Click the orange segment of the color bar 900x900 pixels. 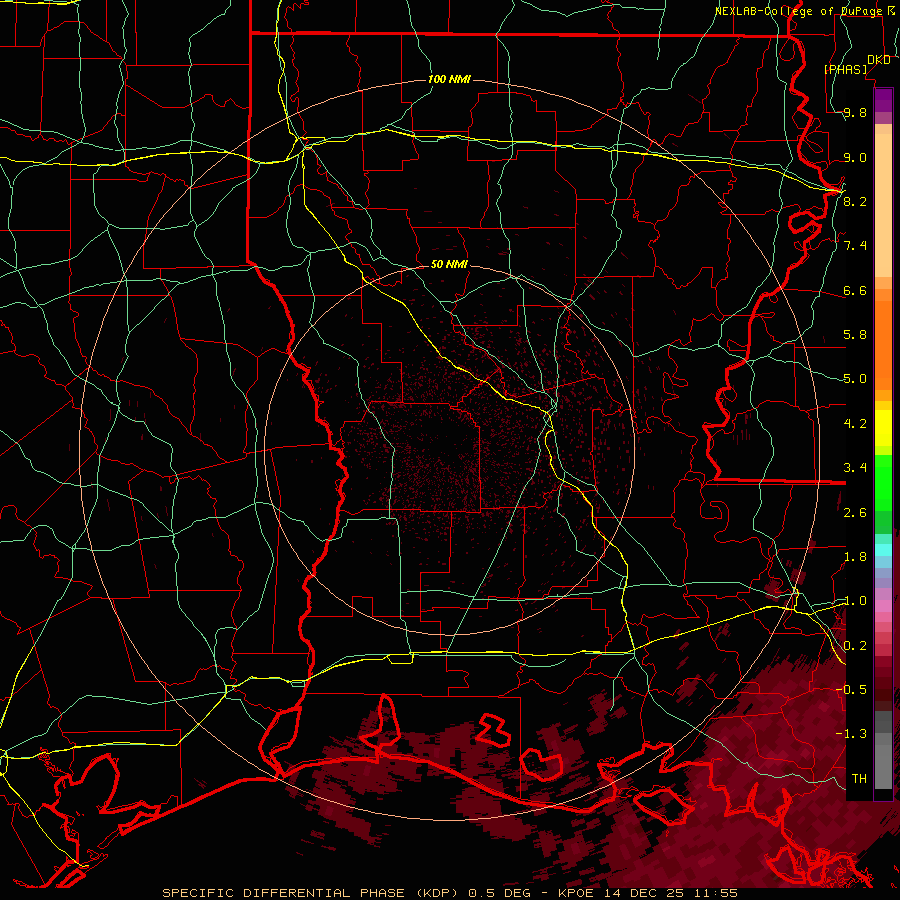point(883,344)
